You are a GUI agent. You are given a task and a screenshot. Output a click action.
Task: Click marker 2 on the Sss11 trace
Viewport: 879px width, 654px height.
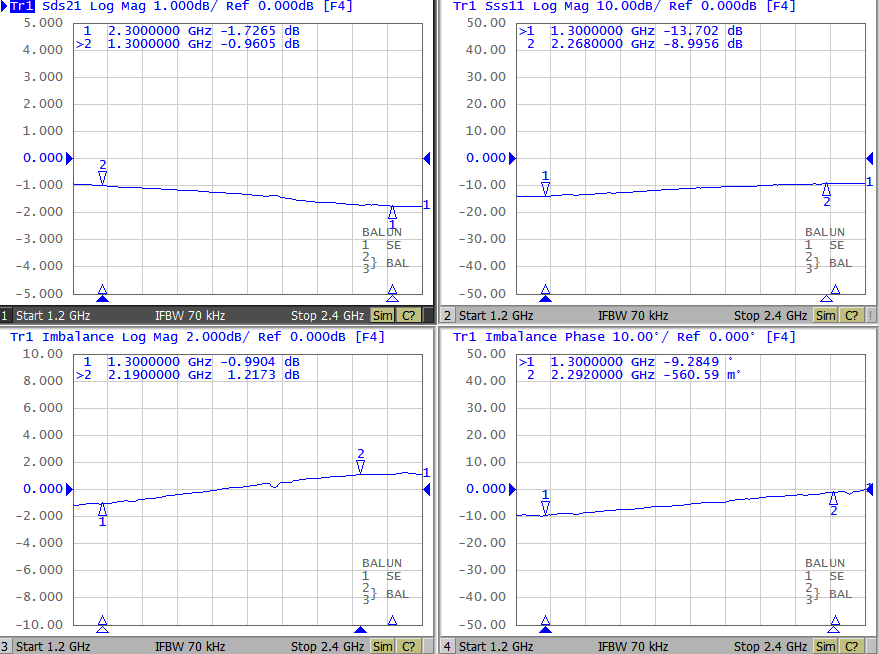pos(826,189)
